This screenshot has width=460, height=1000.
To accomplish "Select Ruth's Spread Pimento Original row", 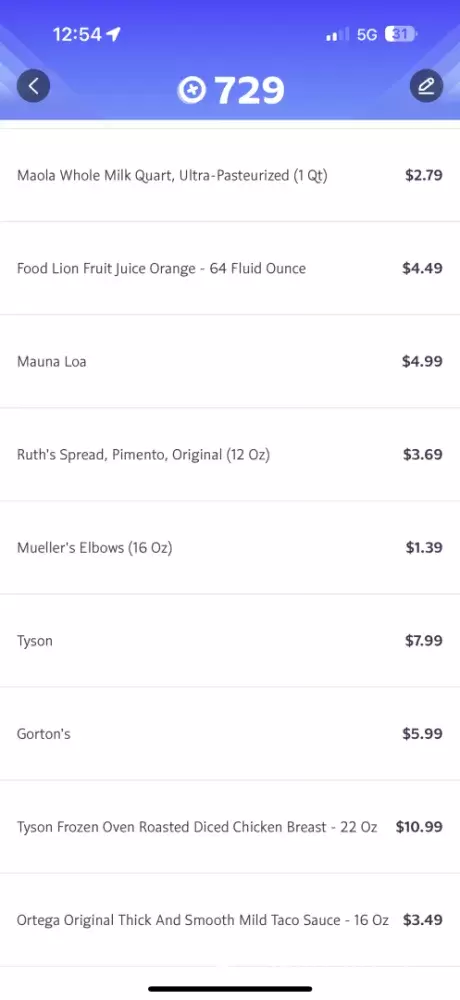I will click(x=230, y=455).
